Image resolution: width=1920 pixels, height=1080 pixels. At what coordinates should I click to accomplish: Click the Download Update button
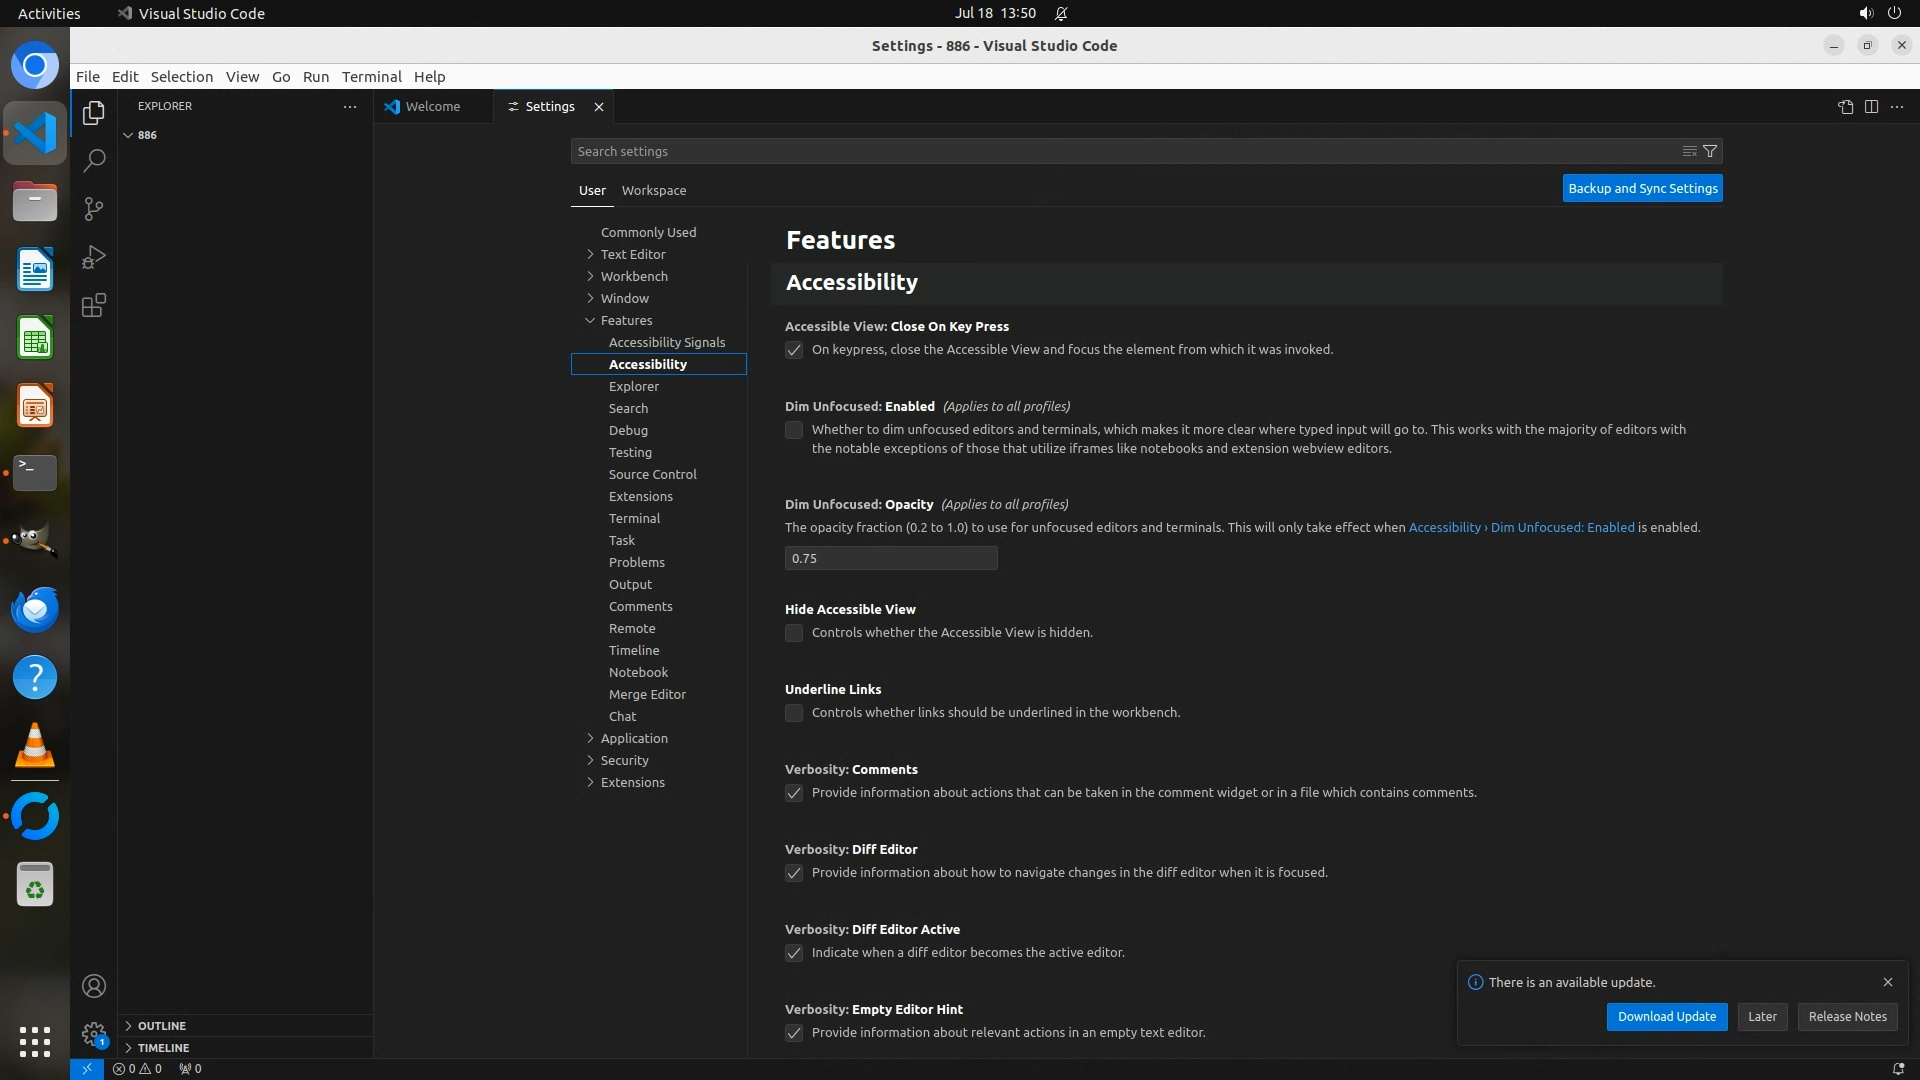pyautogui.click(x=1666, y=1017)
